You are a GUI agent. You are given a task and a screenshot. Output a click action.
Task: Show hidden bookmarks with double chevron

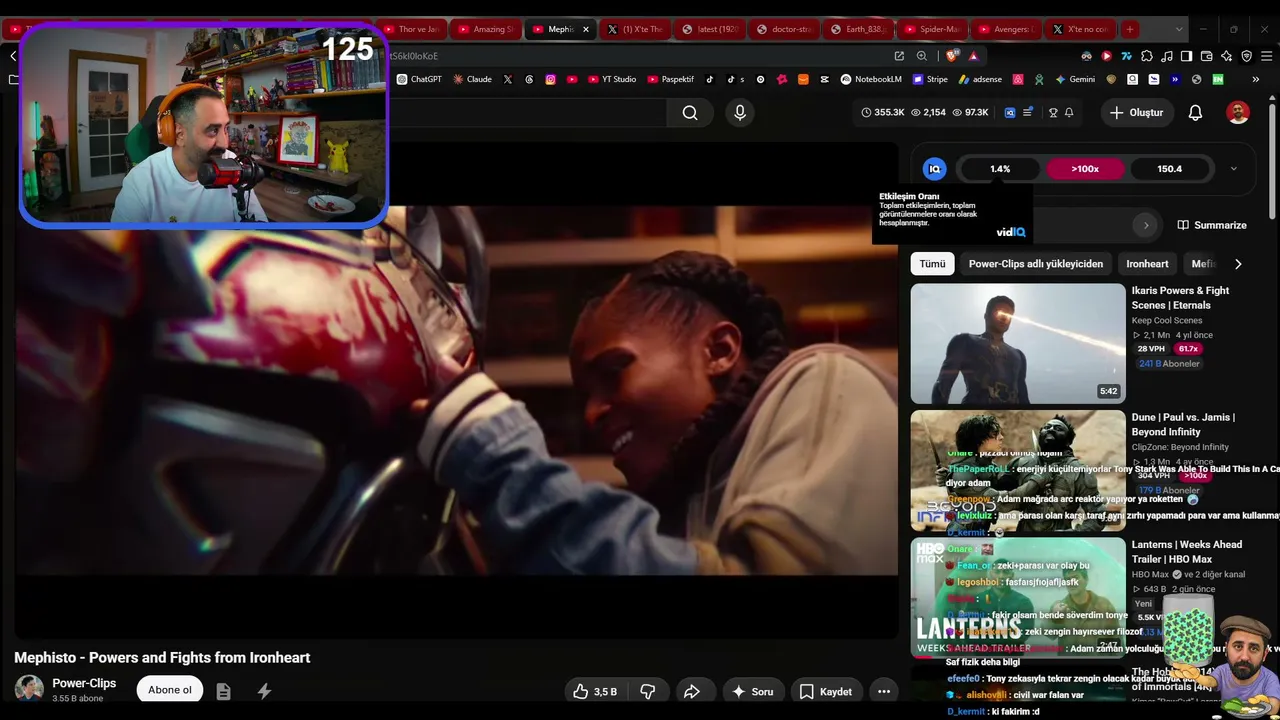[1255, 79]
